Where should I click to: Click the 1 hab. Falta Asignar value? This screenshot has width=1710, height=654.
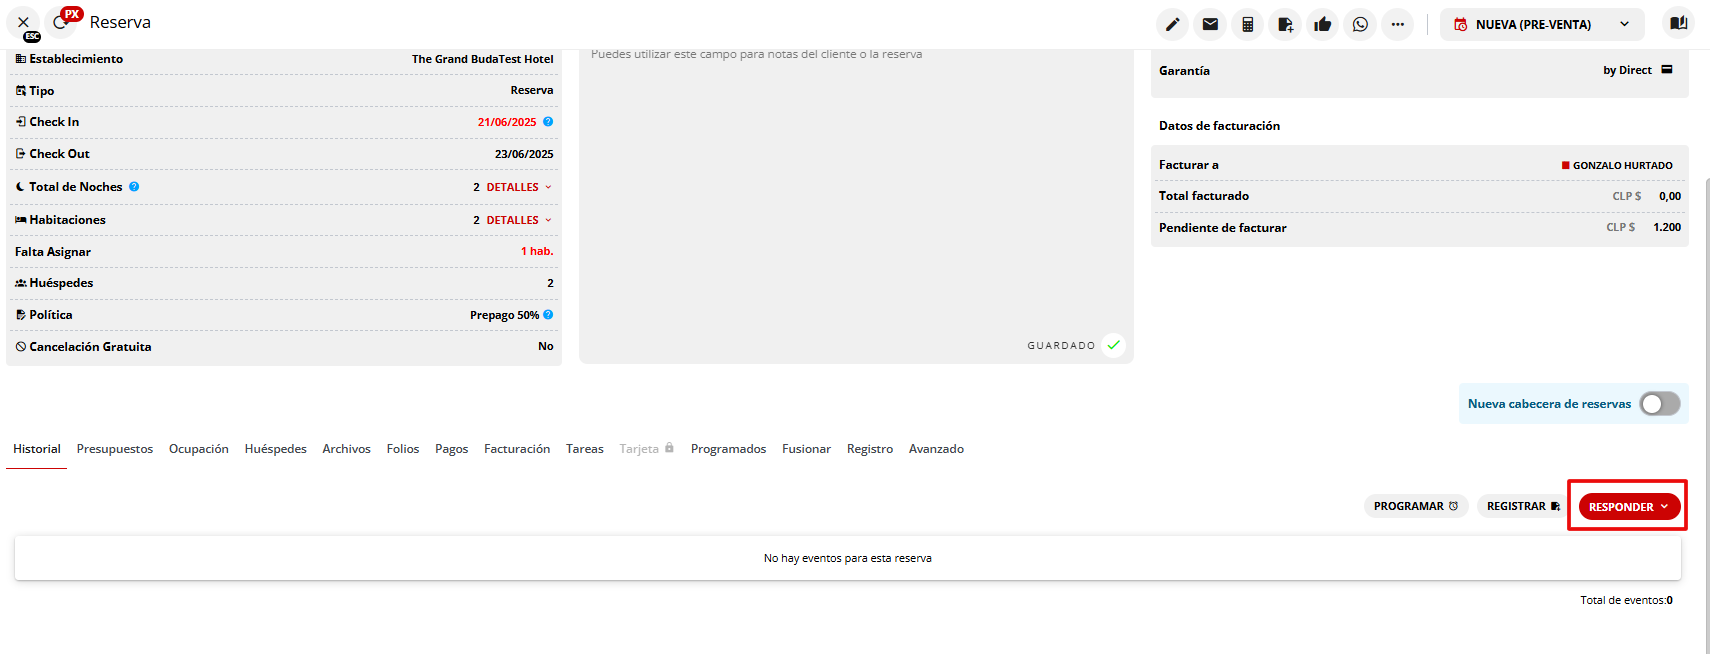537,251
